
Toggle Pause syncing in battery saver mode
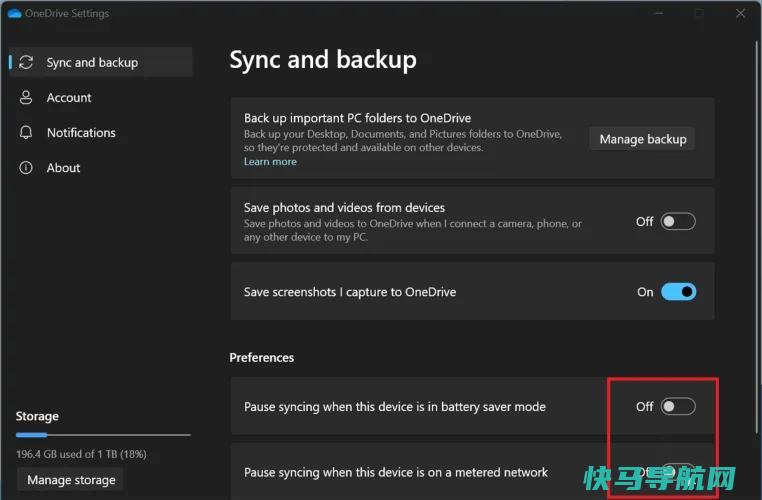pyautogui.click(x=678, y=406)
